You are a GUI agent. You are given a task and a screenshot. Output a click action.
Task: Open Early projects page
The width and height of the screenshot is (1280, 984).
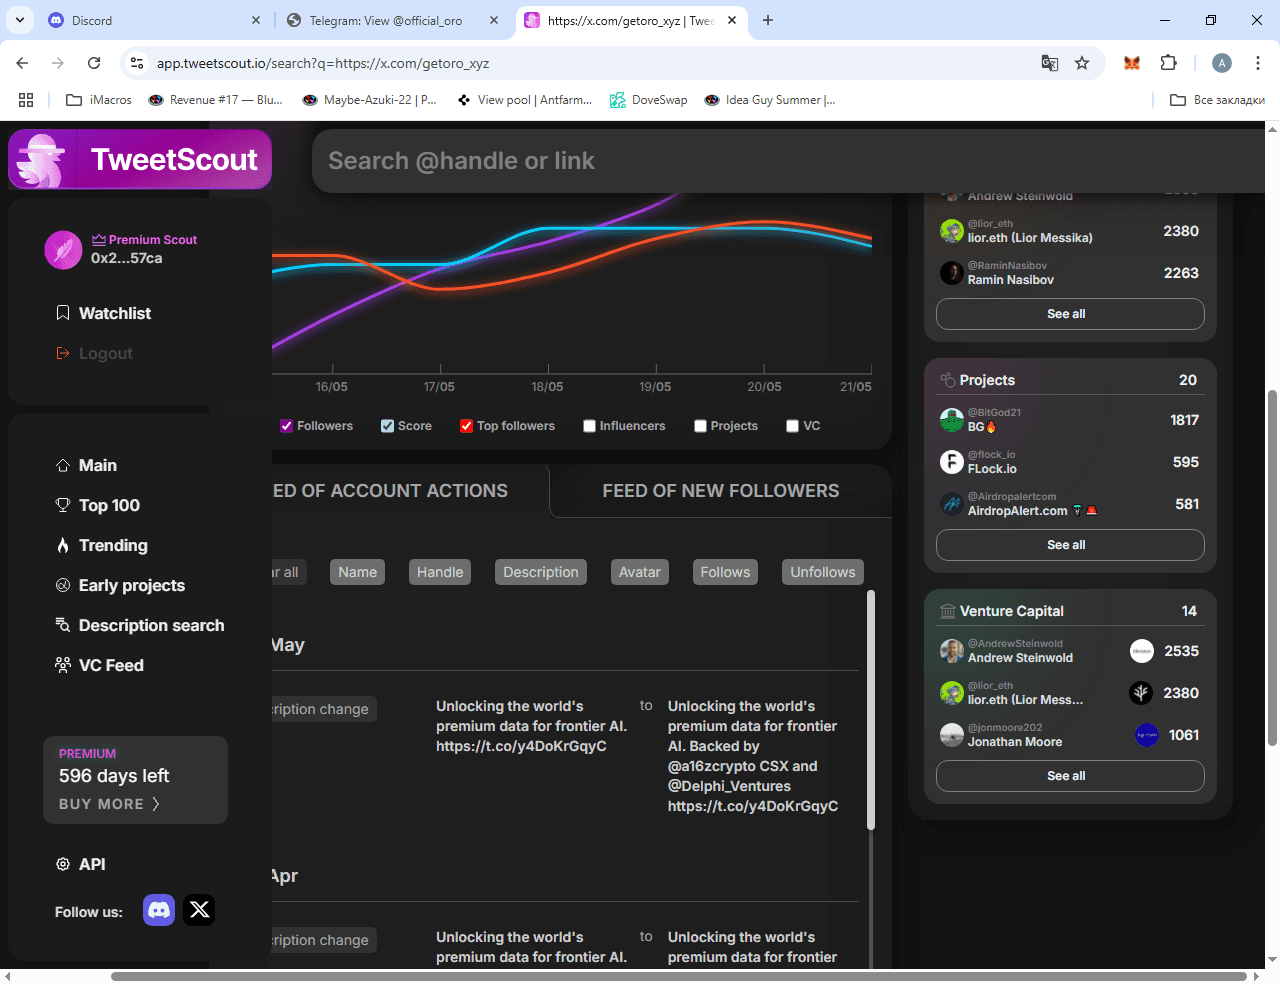[x=121, y=585]
